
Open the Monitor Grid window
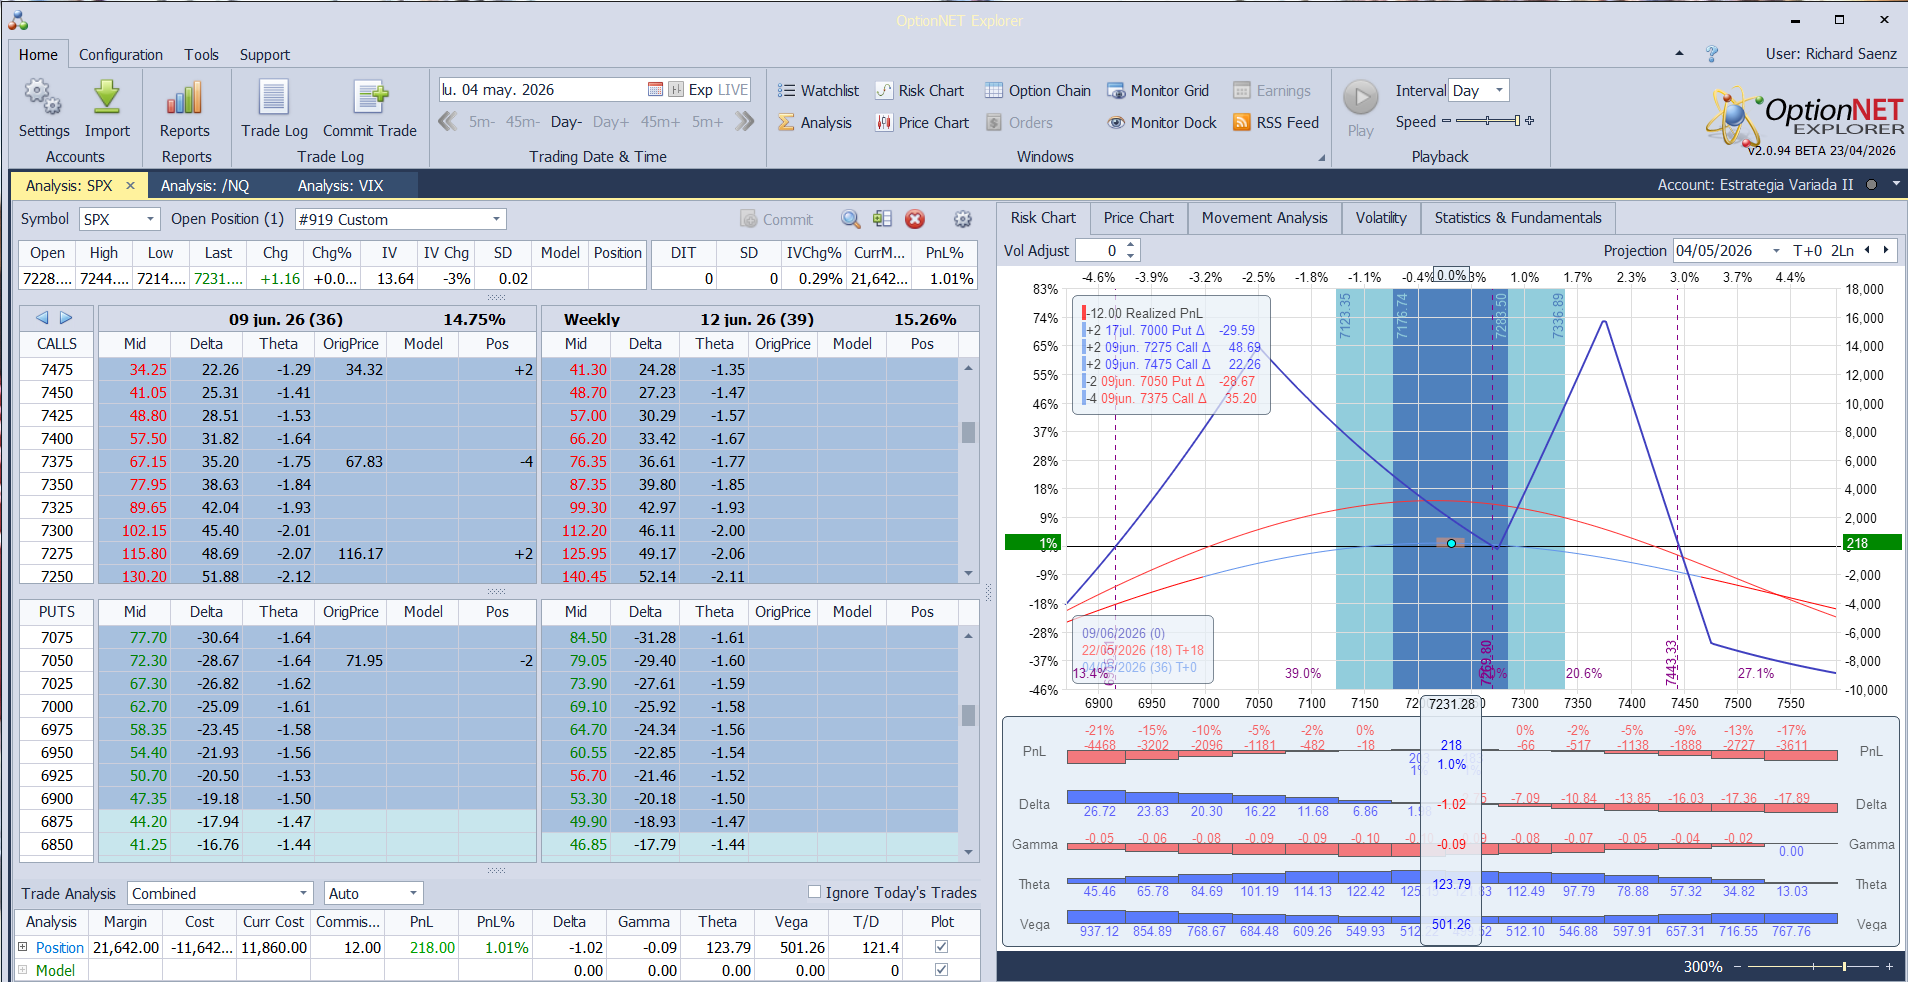click(1158, 91)
